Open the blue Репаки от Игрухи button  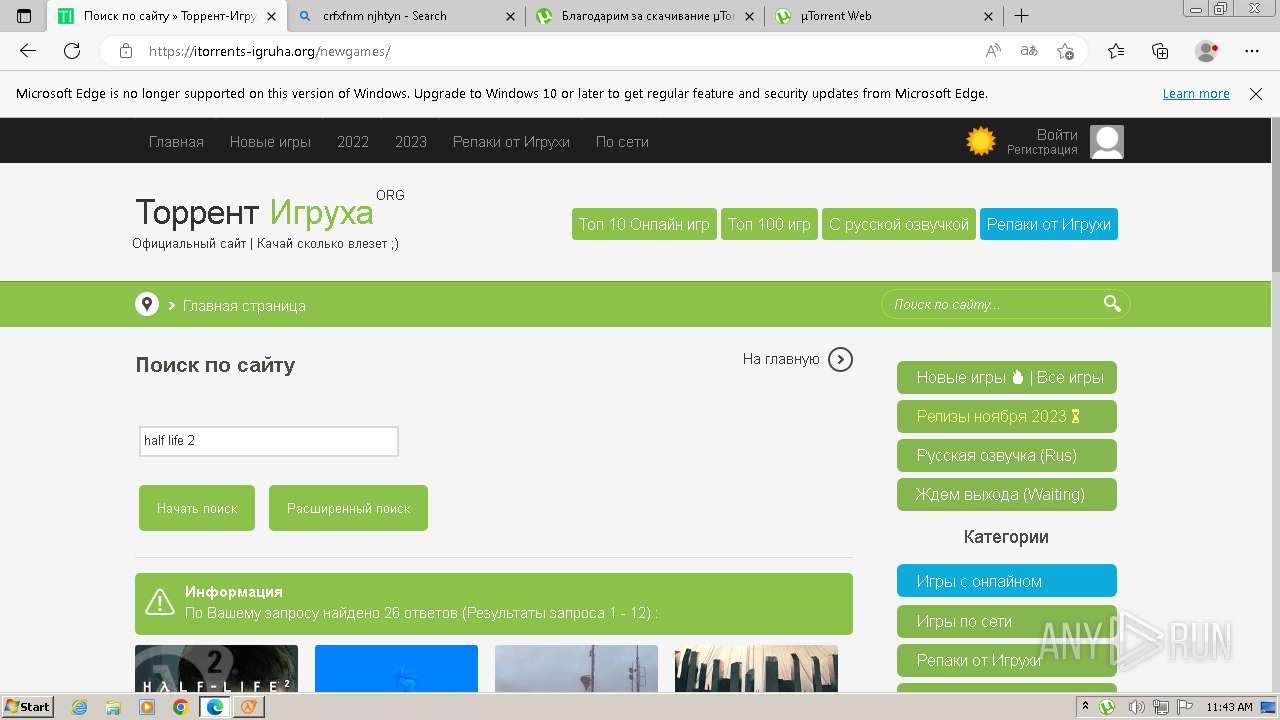pyautogui.click(x=1049, y=224)
